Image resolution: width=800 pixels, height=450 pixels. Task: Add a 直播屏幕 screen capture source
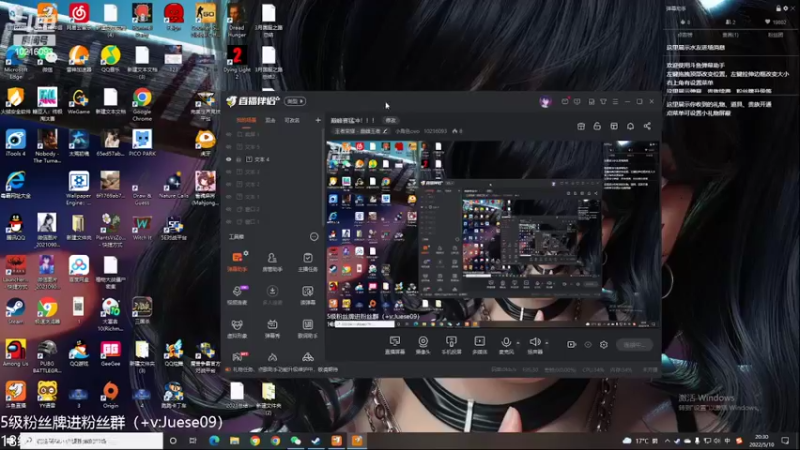coord(394,345)
